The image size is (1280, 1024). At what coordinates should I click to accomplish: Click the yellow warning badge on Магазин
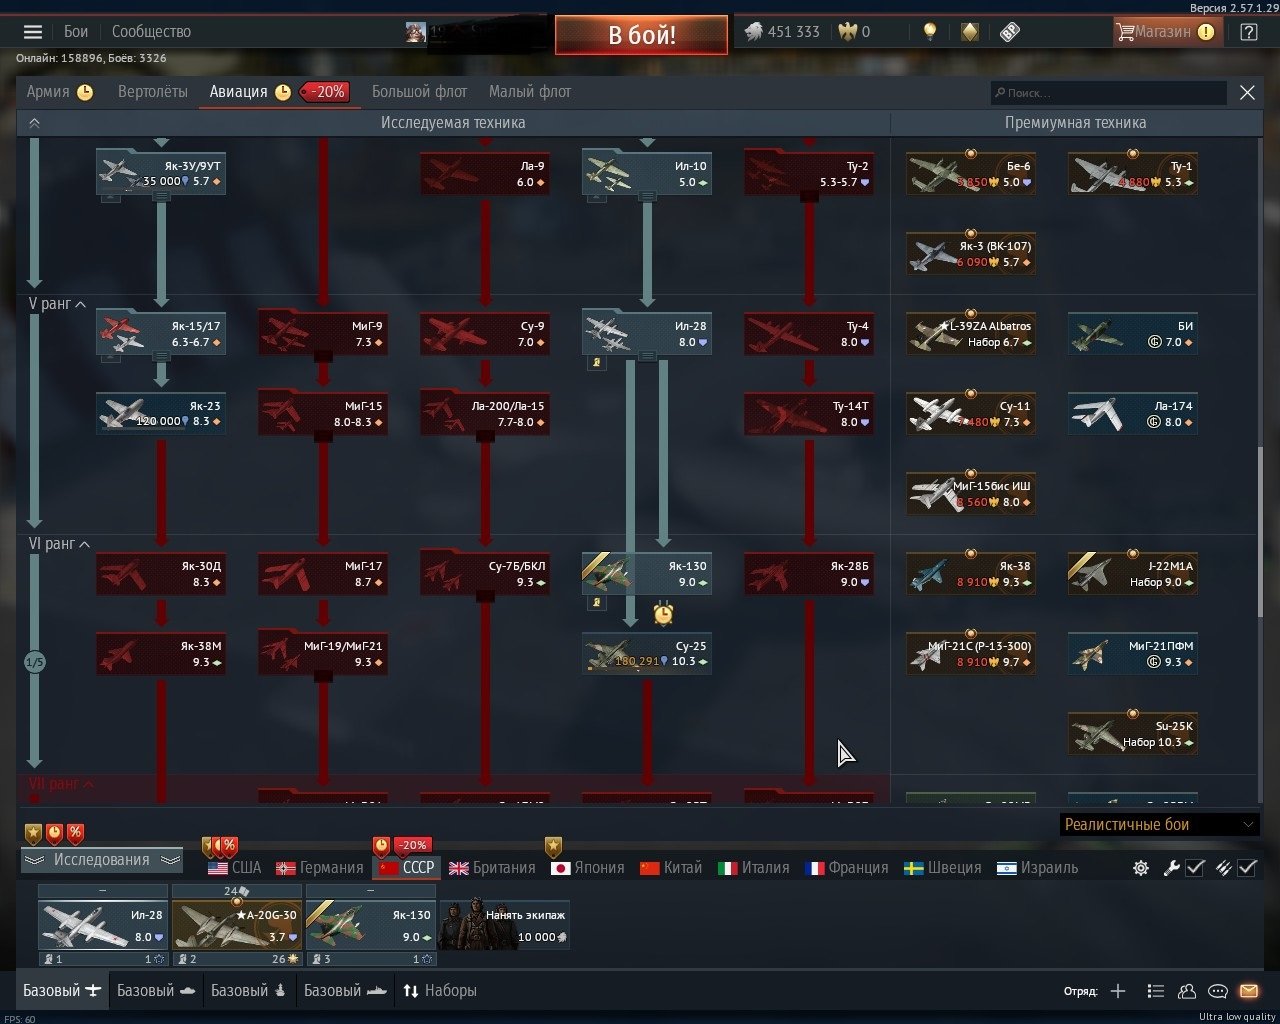(1206, 32)
